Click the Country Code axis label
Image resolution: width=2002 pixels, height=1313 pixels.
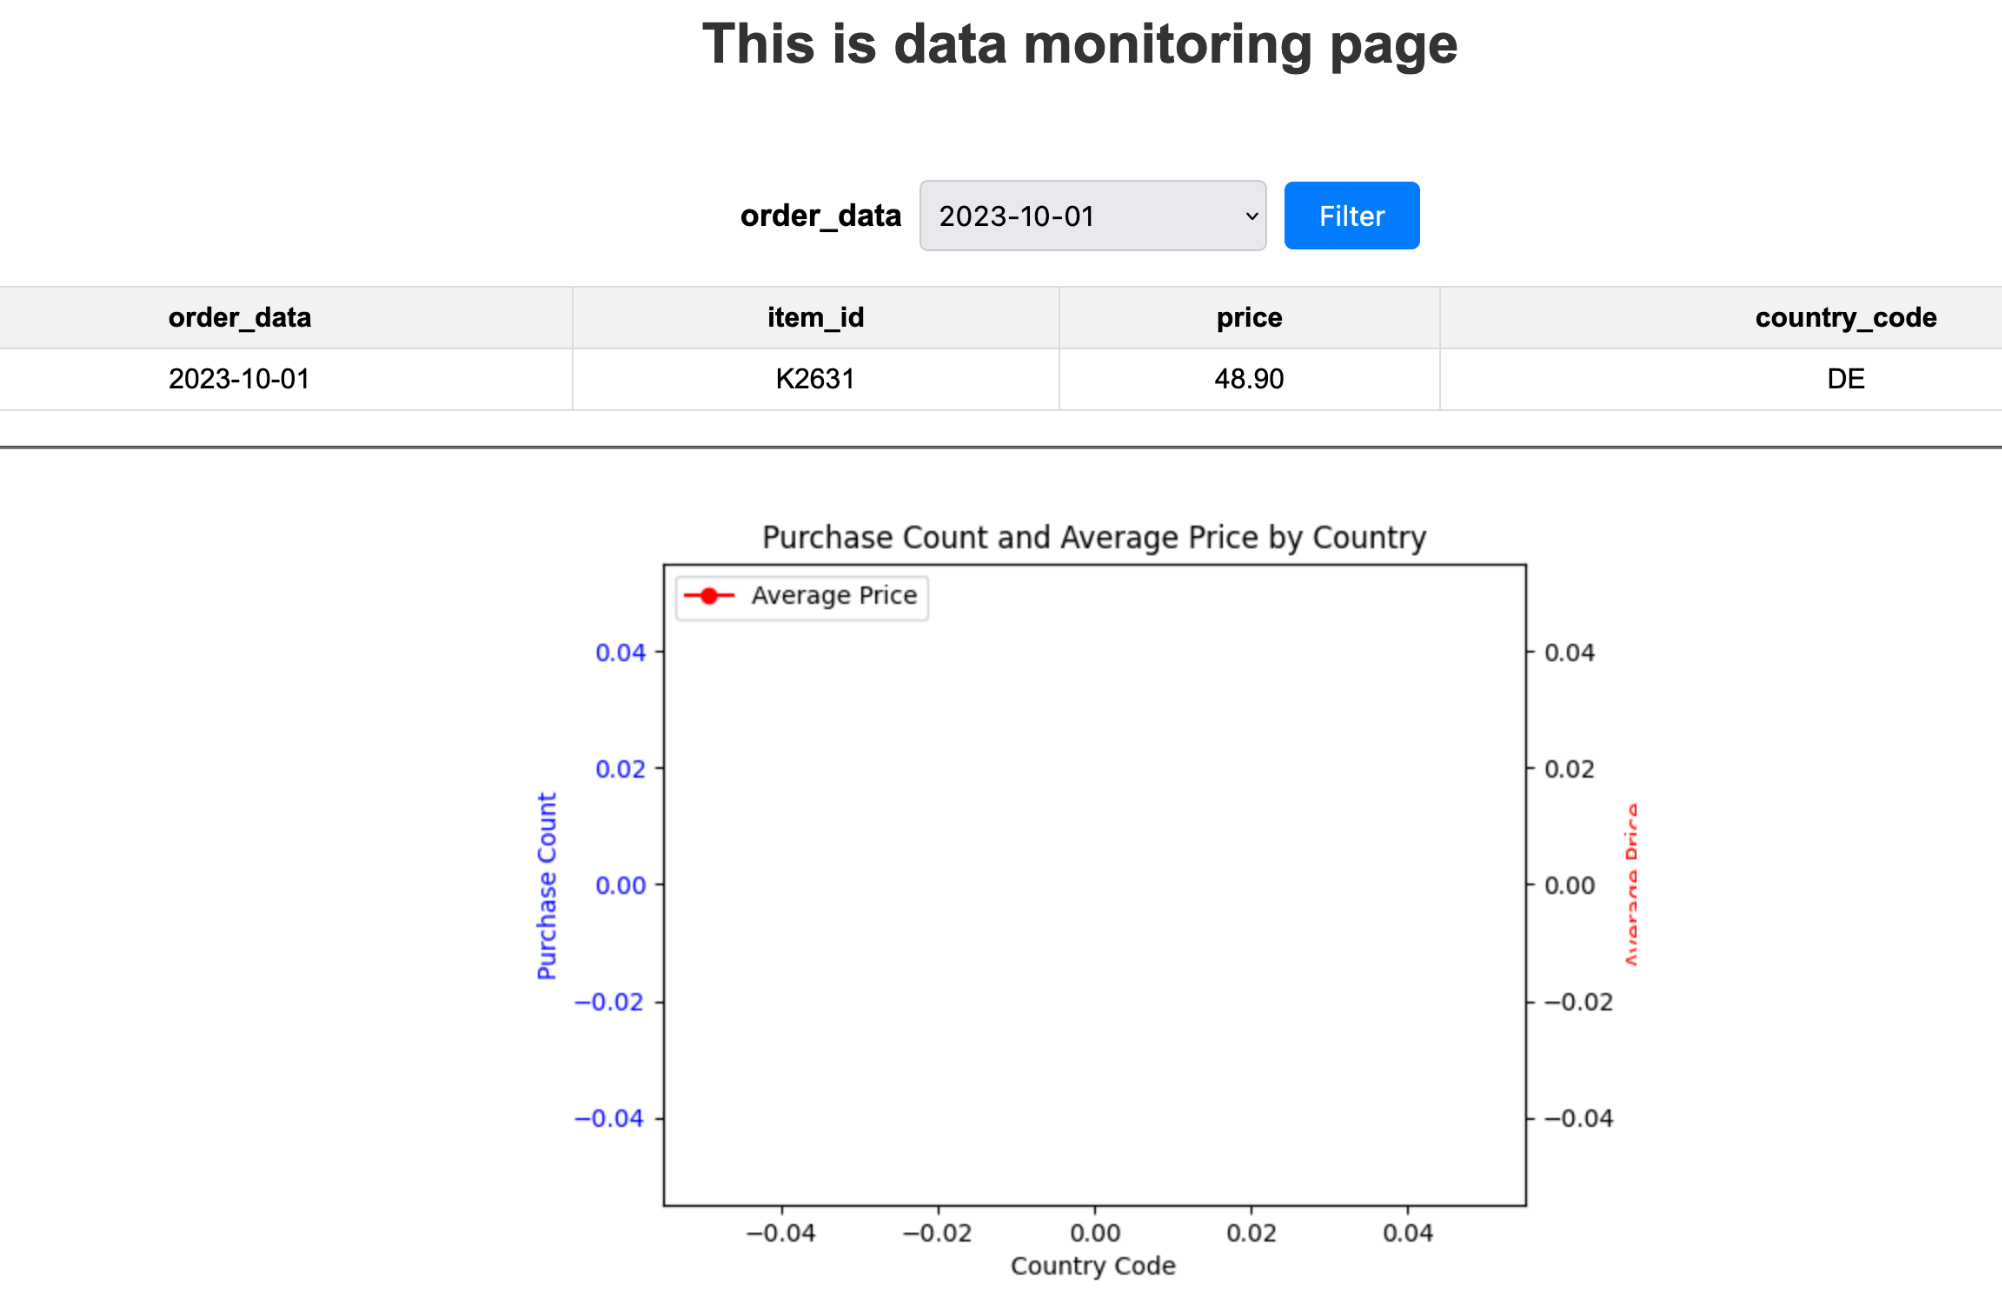(x=1093, y=1266)
